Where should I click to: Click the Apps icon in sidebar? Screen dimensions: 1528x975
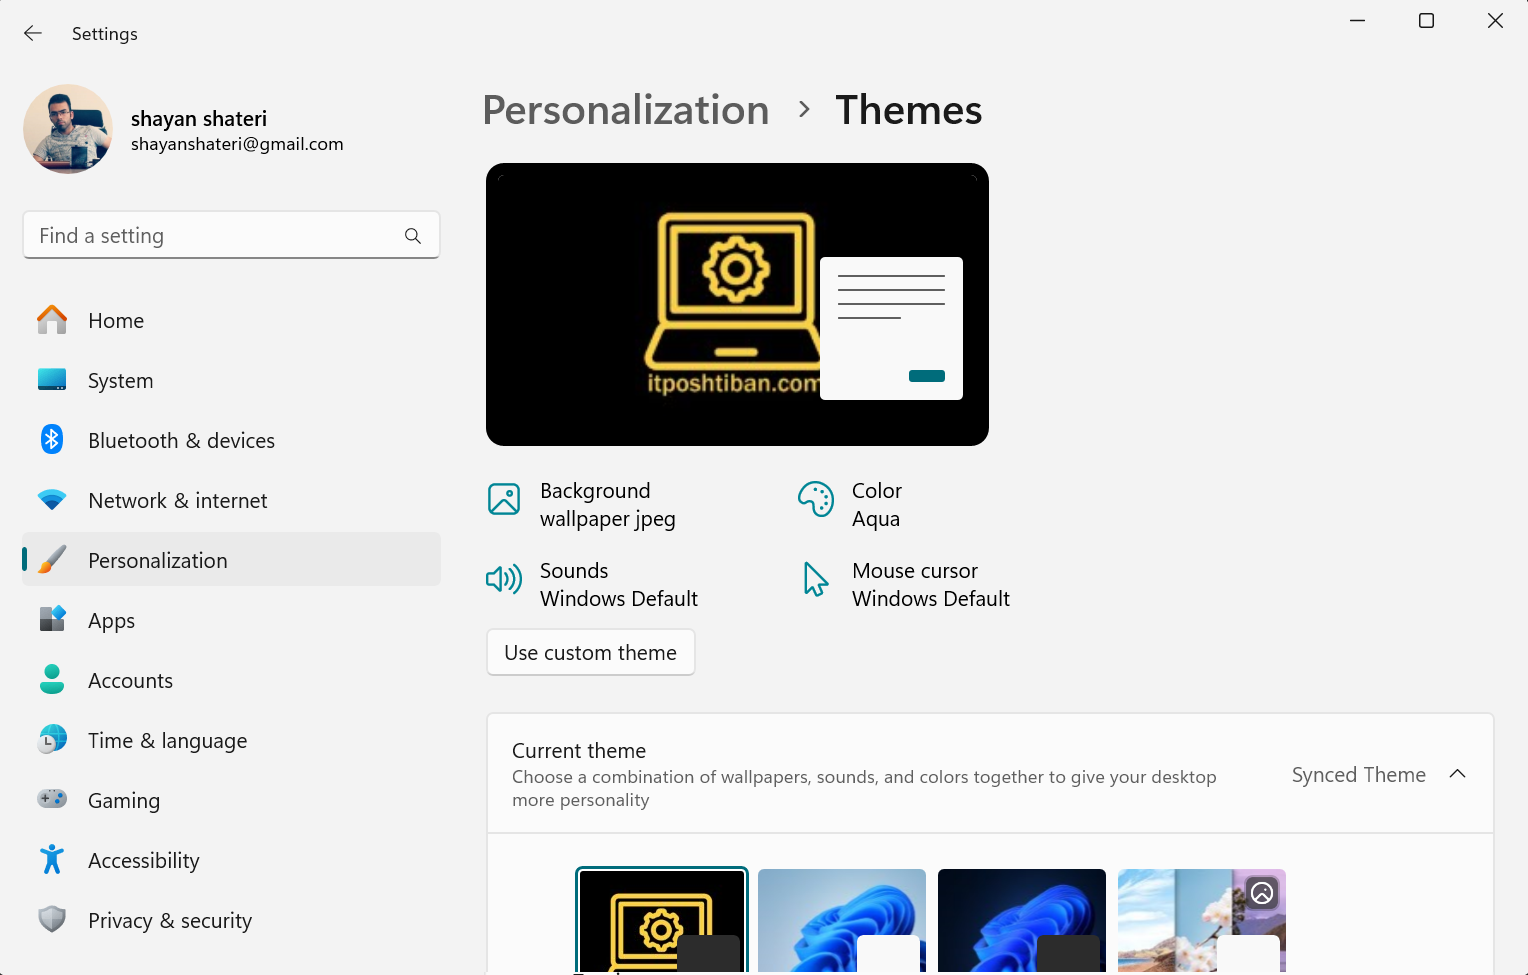pyautogui.click(x=52, y=620)
